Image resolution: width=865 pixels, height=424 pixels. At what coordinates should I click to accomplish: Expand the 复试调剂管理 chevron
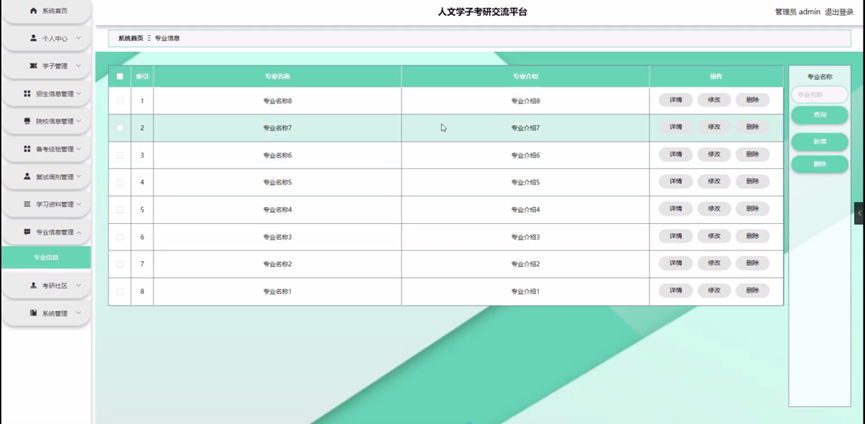coord(78,176)
